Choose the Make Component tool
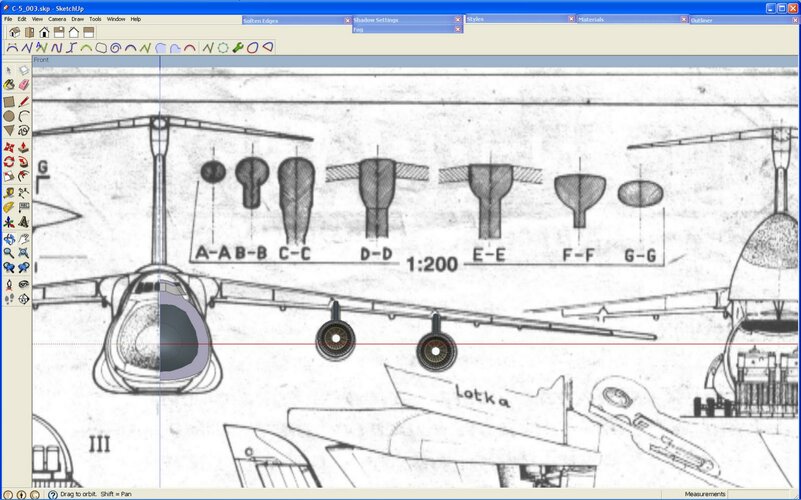The image size is (801, 500). click(23, 70)
